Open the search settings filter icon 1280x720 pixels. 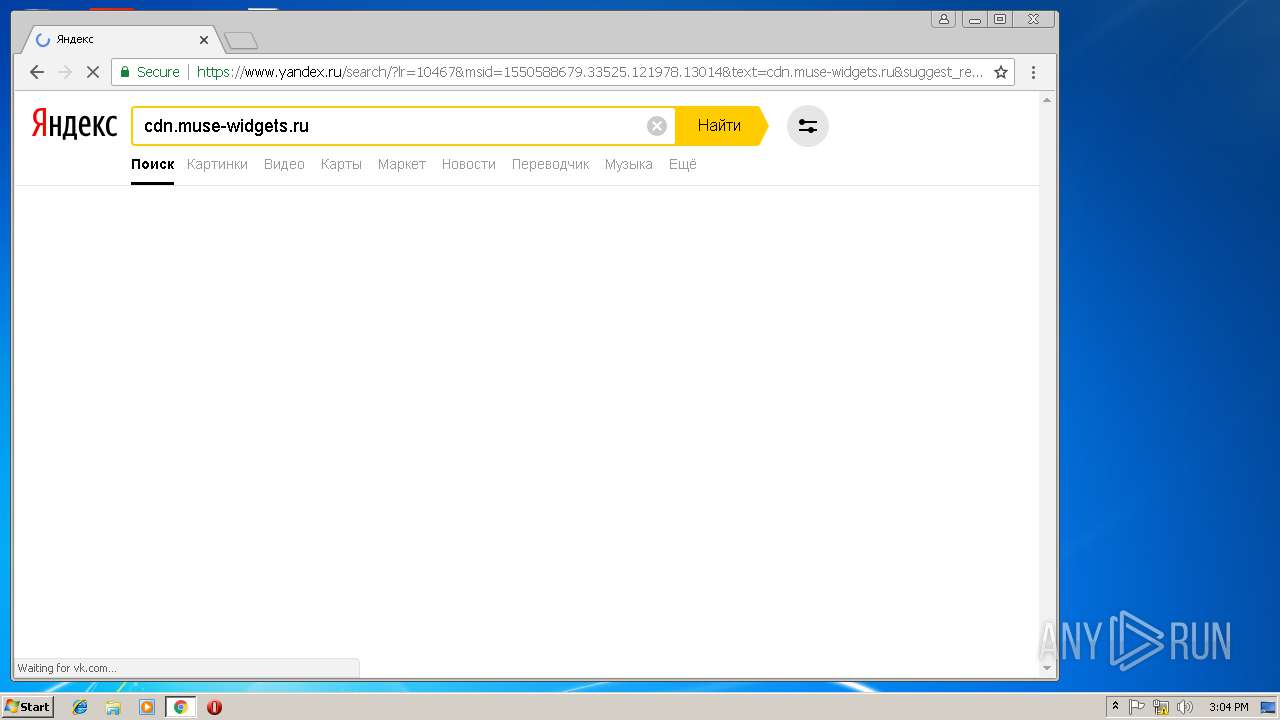coord(808,126)
